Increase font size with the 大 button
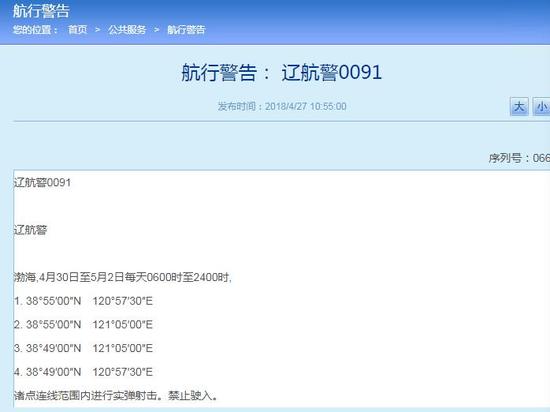The width and height of the screenshot is (550, 412). click(x=519, y=106)
